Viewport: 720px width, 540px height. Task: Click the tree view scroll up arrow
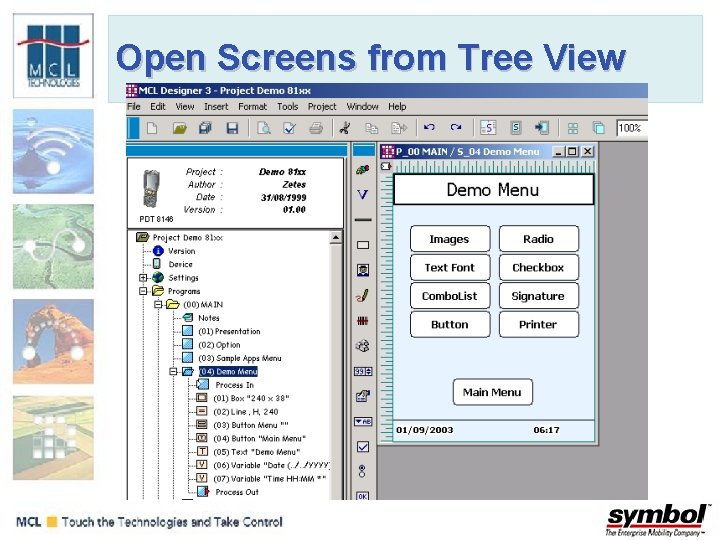336,237
